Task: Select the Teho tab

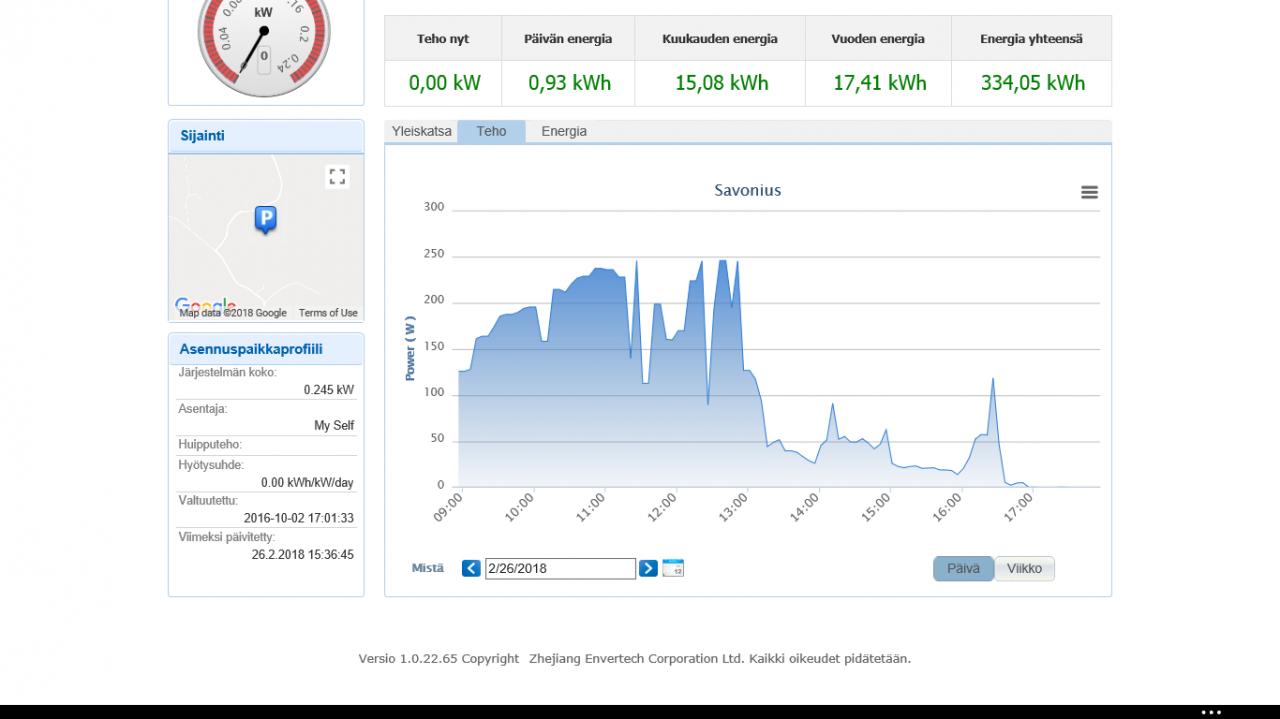Action: click(x=491, y=131)
